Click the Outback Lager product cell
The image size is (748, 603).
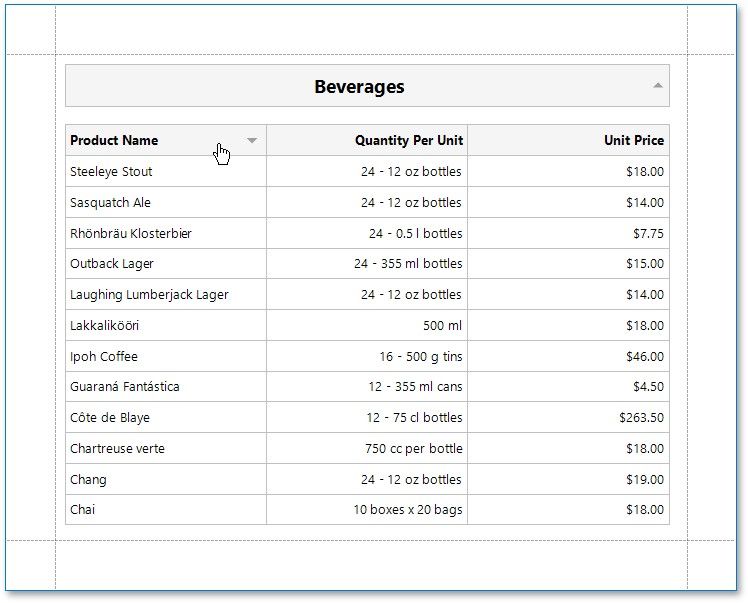click(112, 264)
